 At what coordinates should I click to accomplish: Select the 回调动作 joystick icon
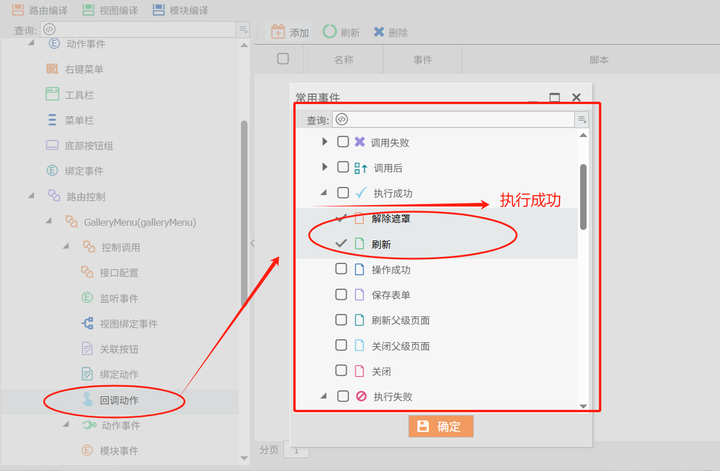click(x=87, y=399)
